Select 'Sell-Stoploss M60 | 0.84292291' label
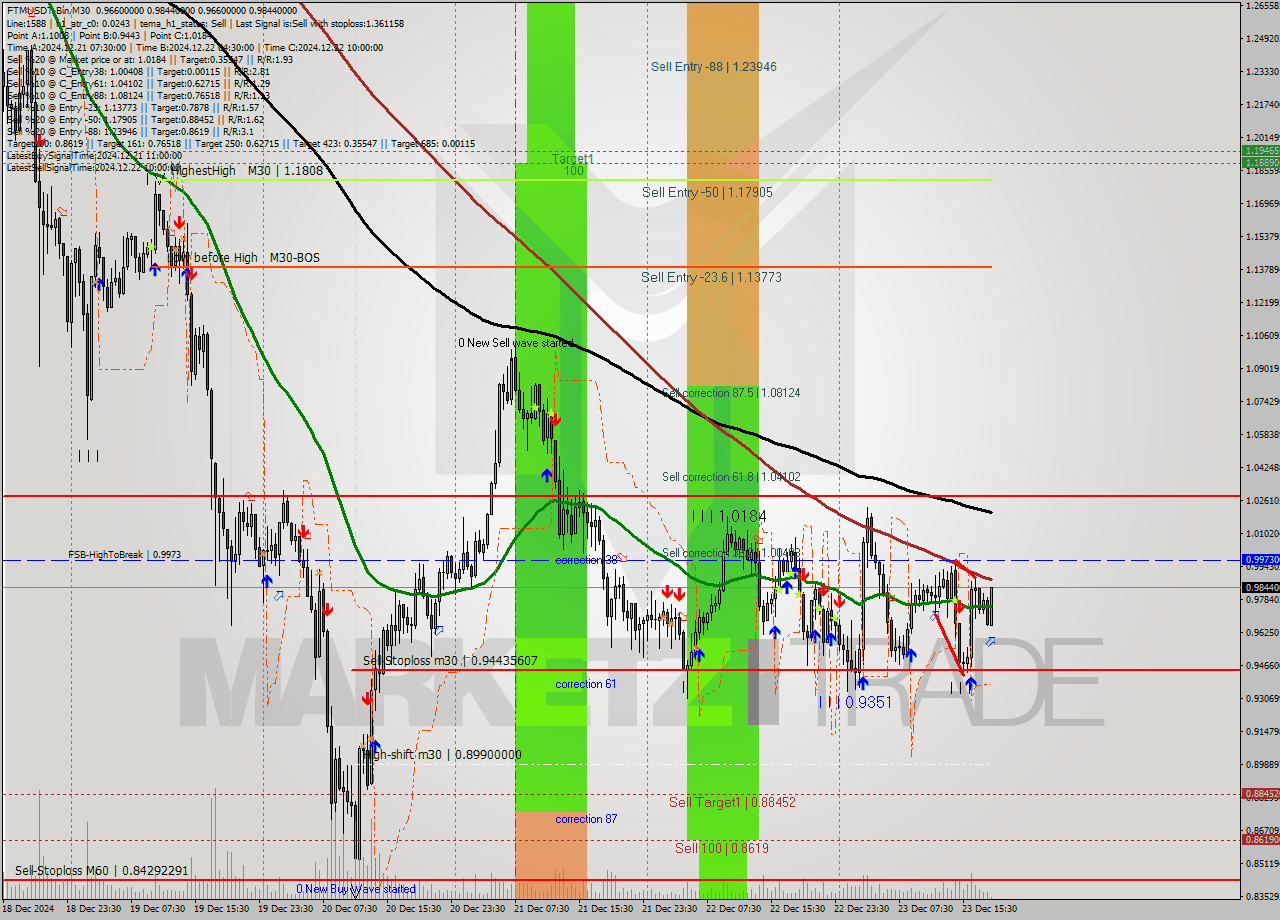The height and width of the screenshot is (920, 1280). [x=101, y=871]
